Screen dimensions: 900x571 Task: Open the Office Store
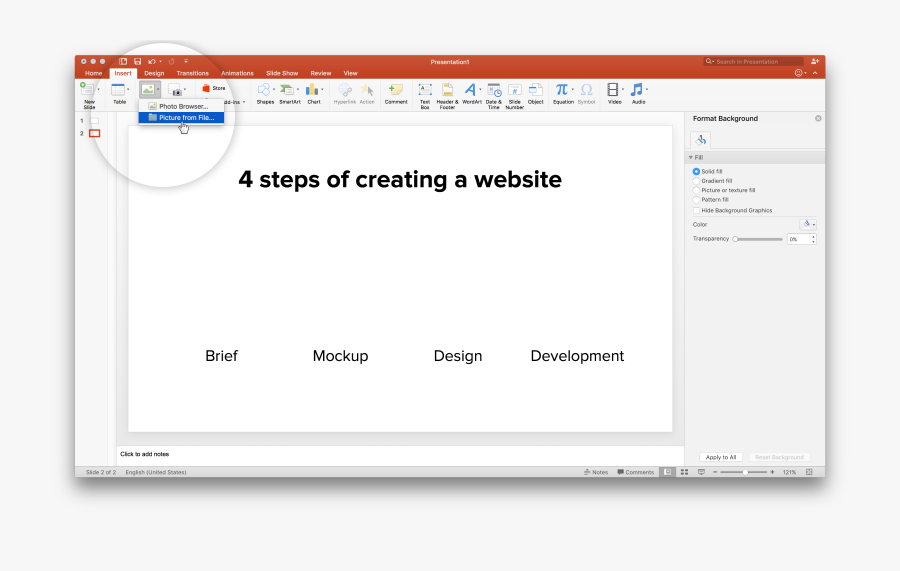click(214, 88)
